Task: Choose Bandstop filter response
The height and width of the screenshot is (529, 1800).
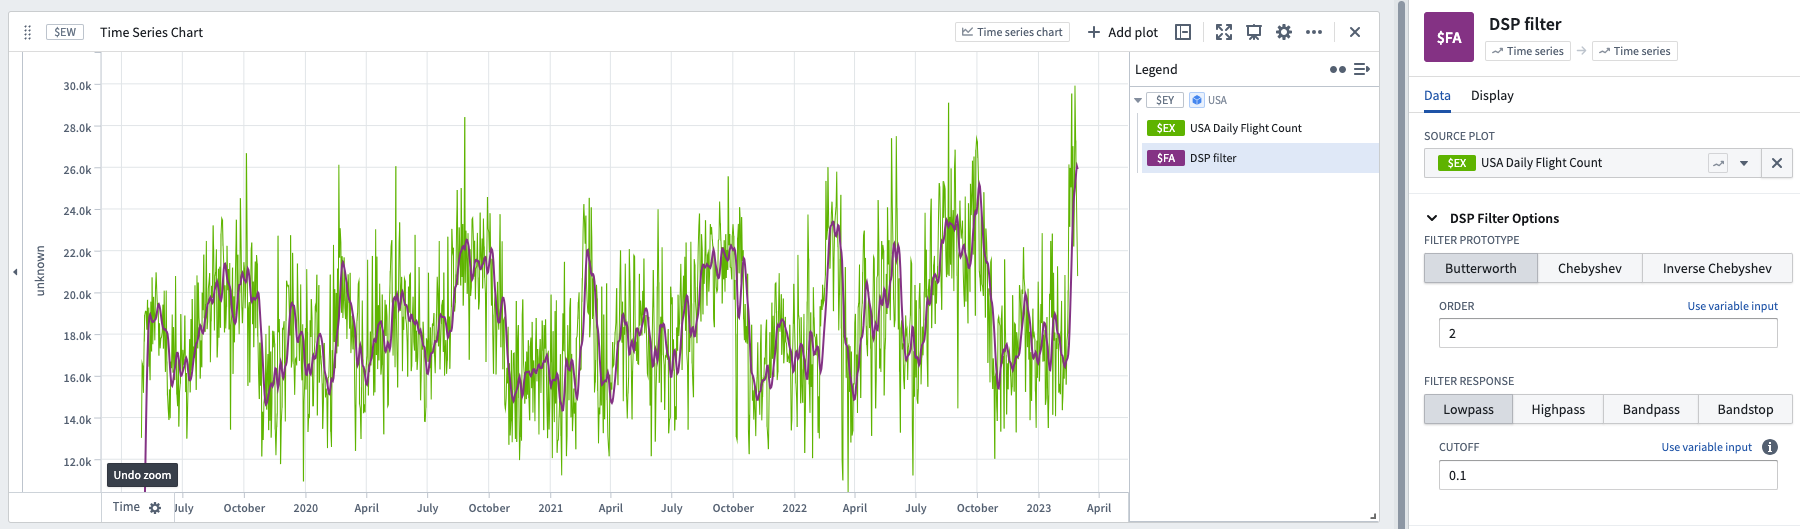Action: pos(1745,409)
